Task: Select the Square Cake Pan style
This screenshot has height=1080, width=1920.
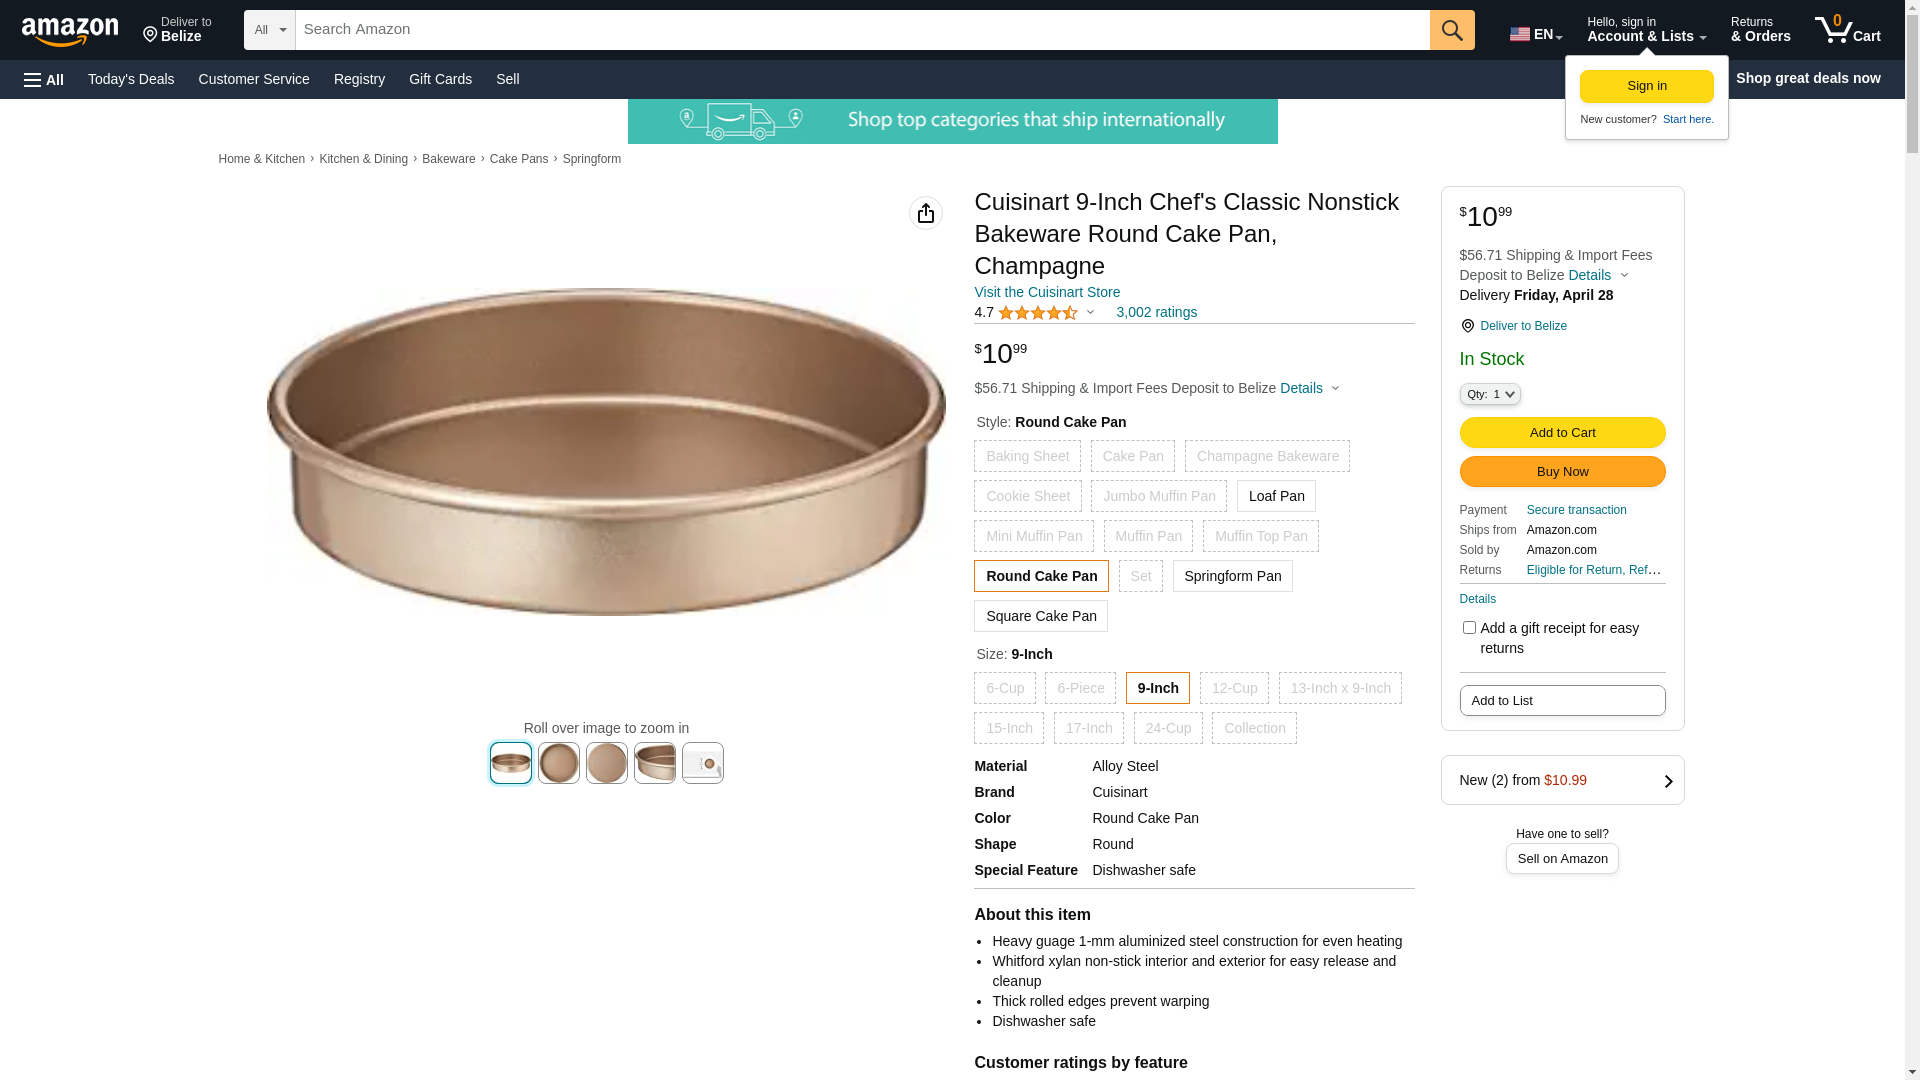Action: [1041, 616]
